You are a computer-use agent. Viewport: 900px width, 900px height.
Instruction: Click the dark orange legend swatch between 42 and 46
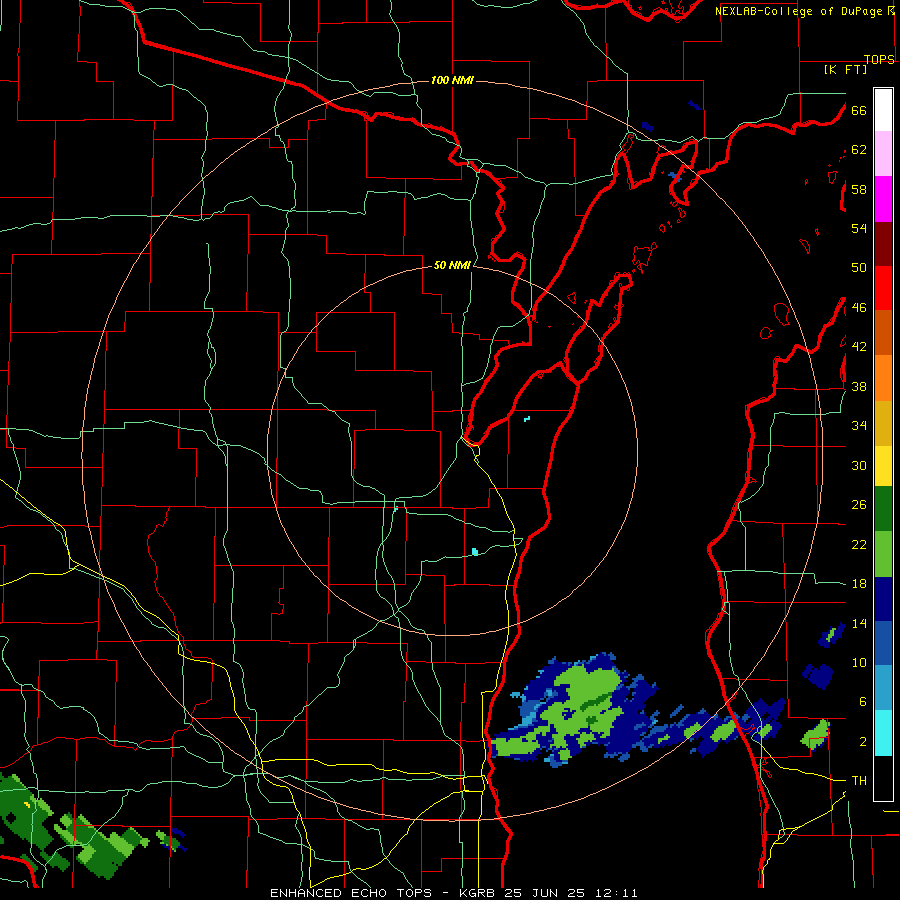(x=883, y=332)
